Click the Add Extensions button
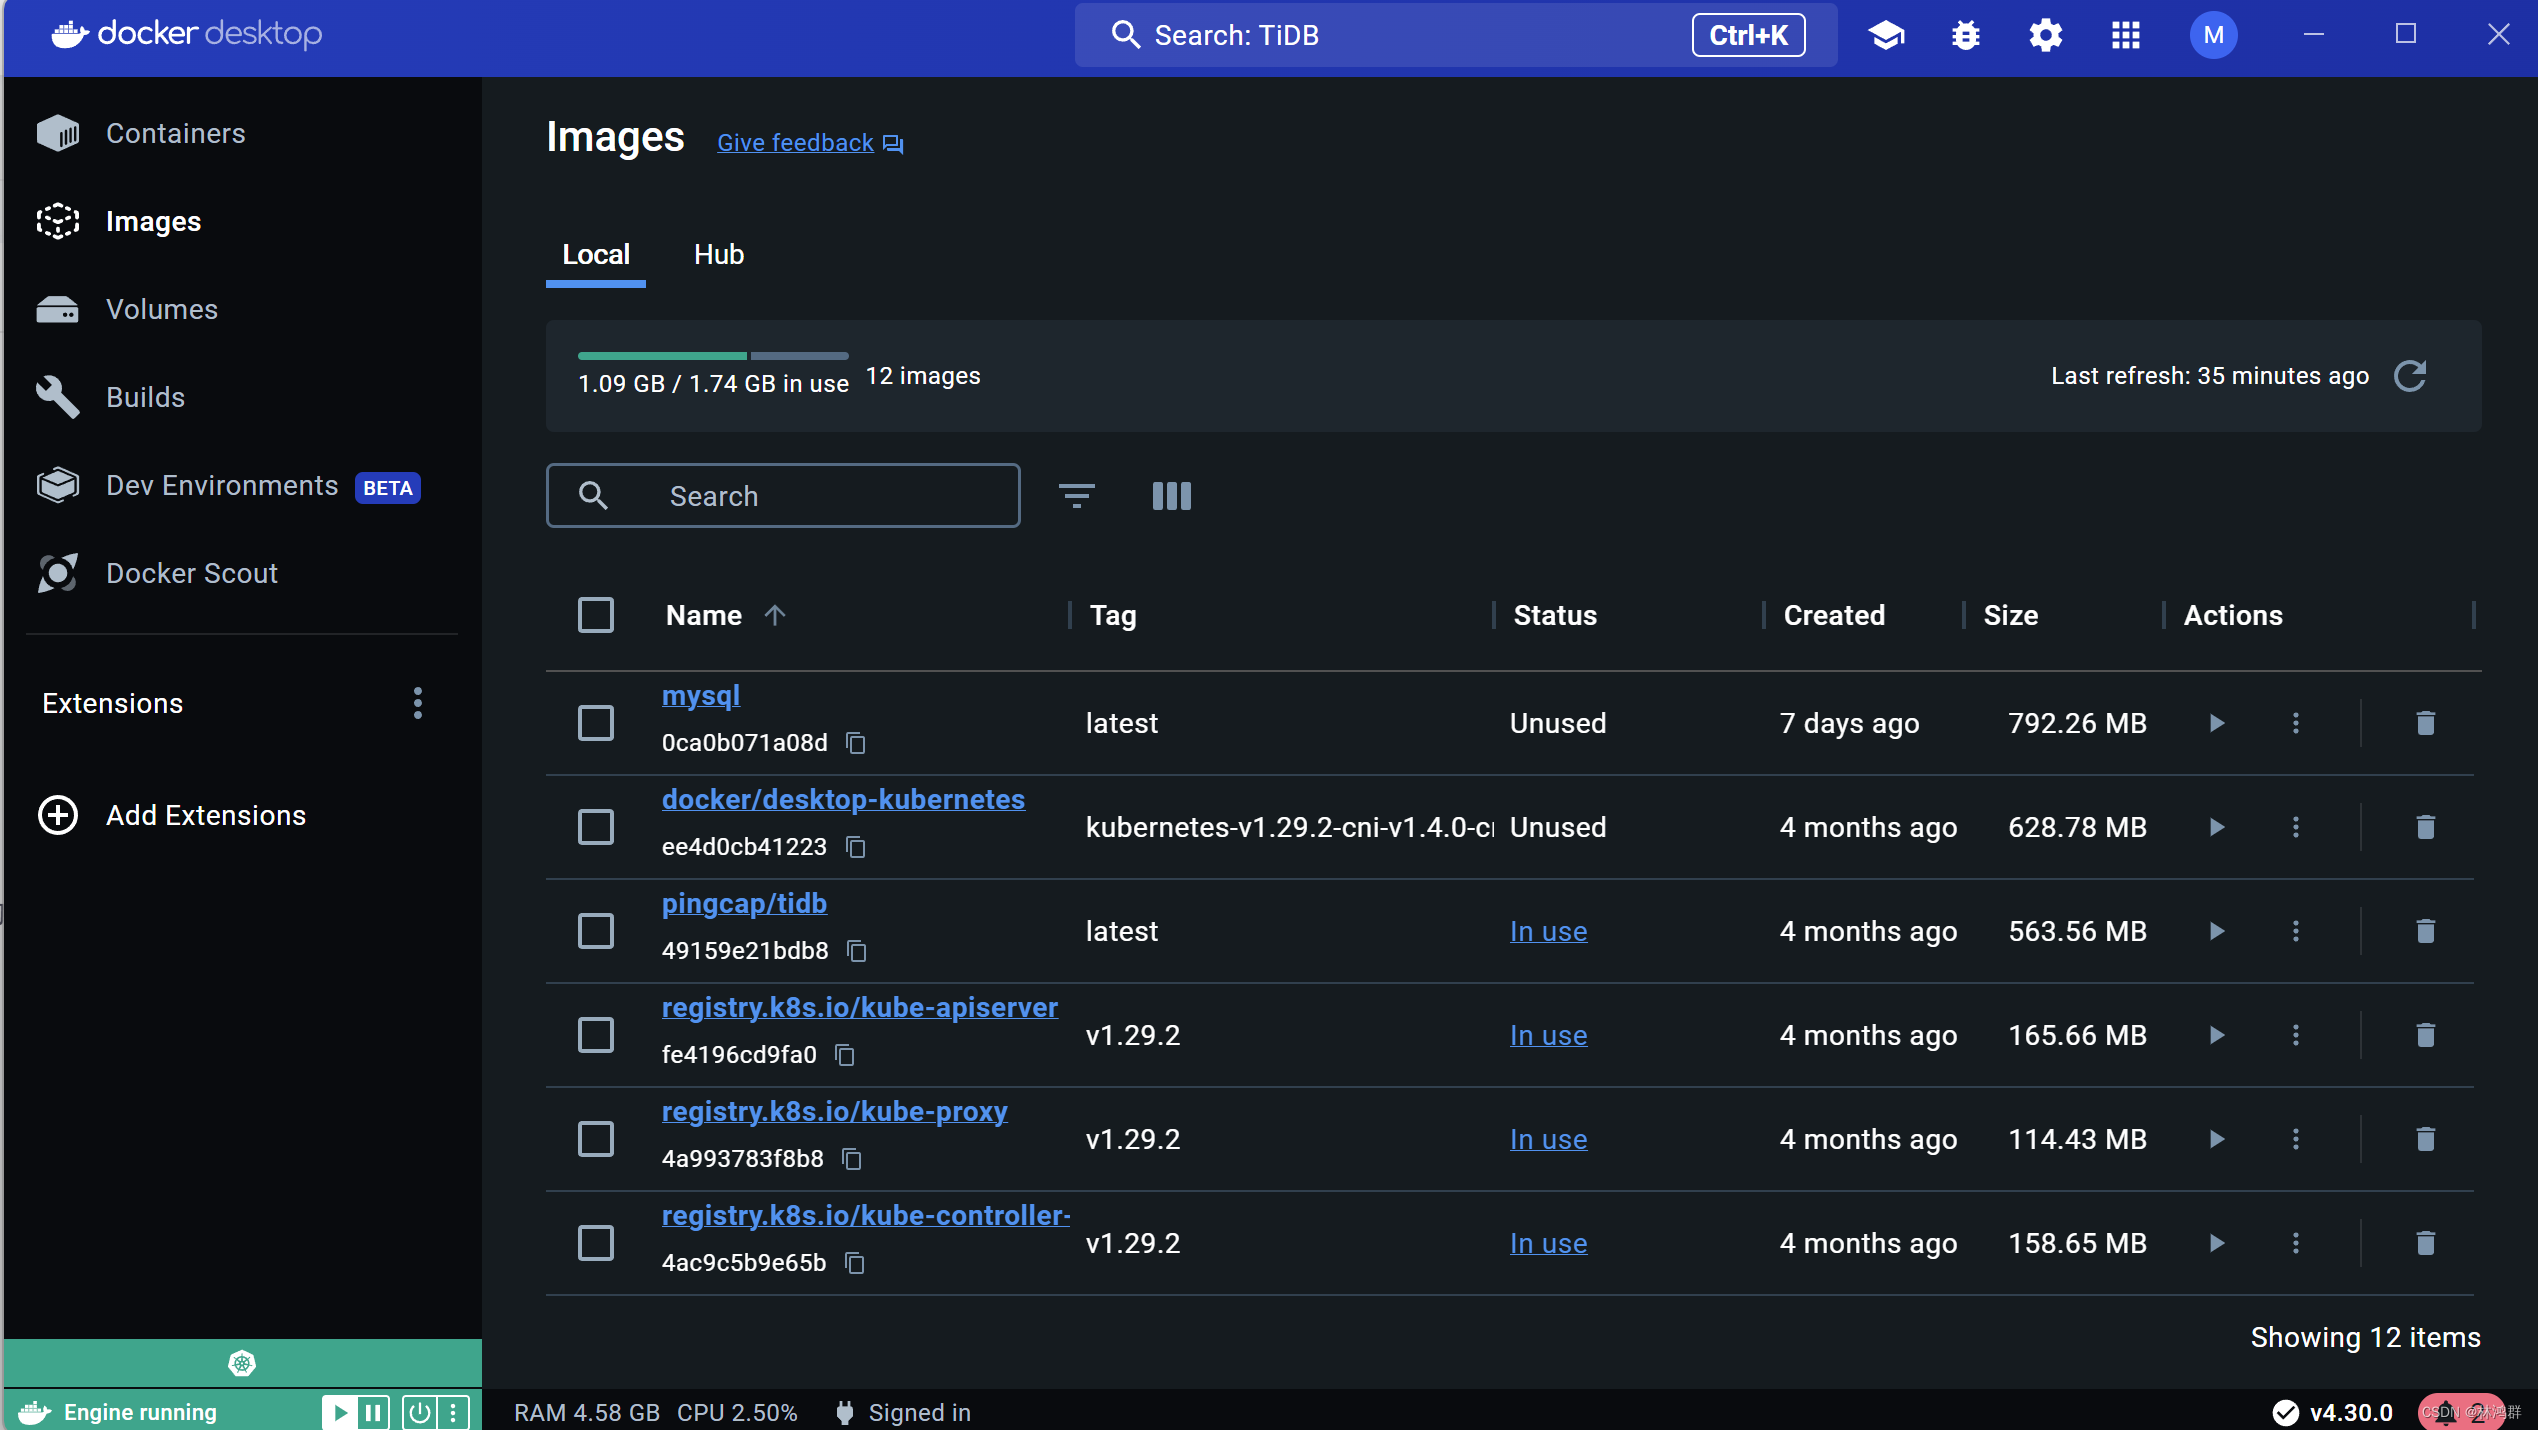 pyautogui.click(x=205, y=815)
